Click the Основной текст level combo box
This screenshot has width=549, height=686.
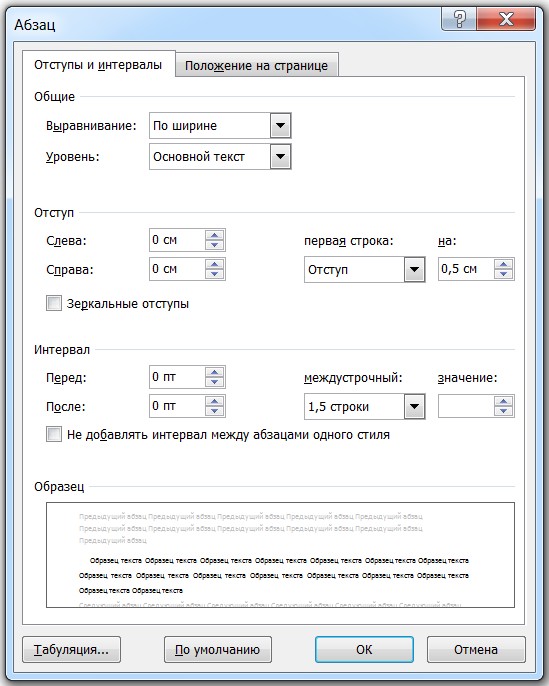click(220, 157)
